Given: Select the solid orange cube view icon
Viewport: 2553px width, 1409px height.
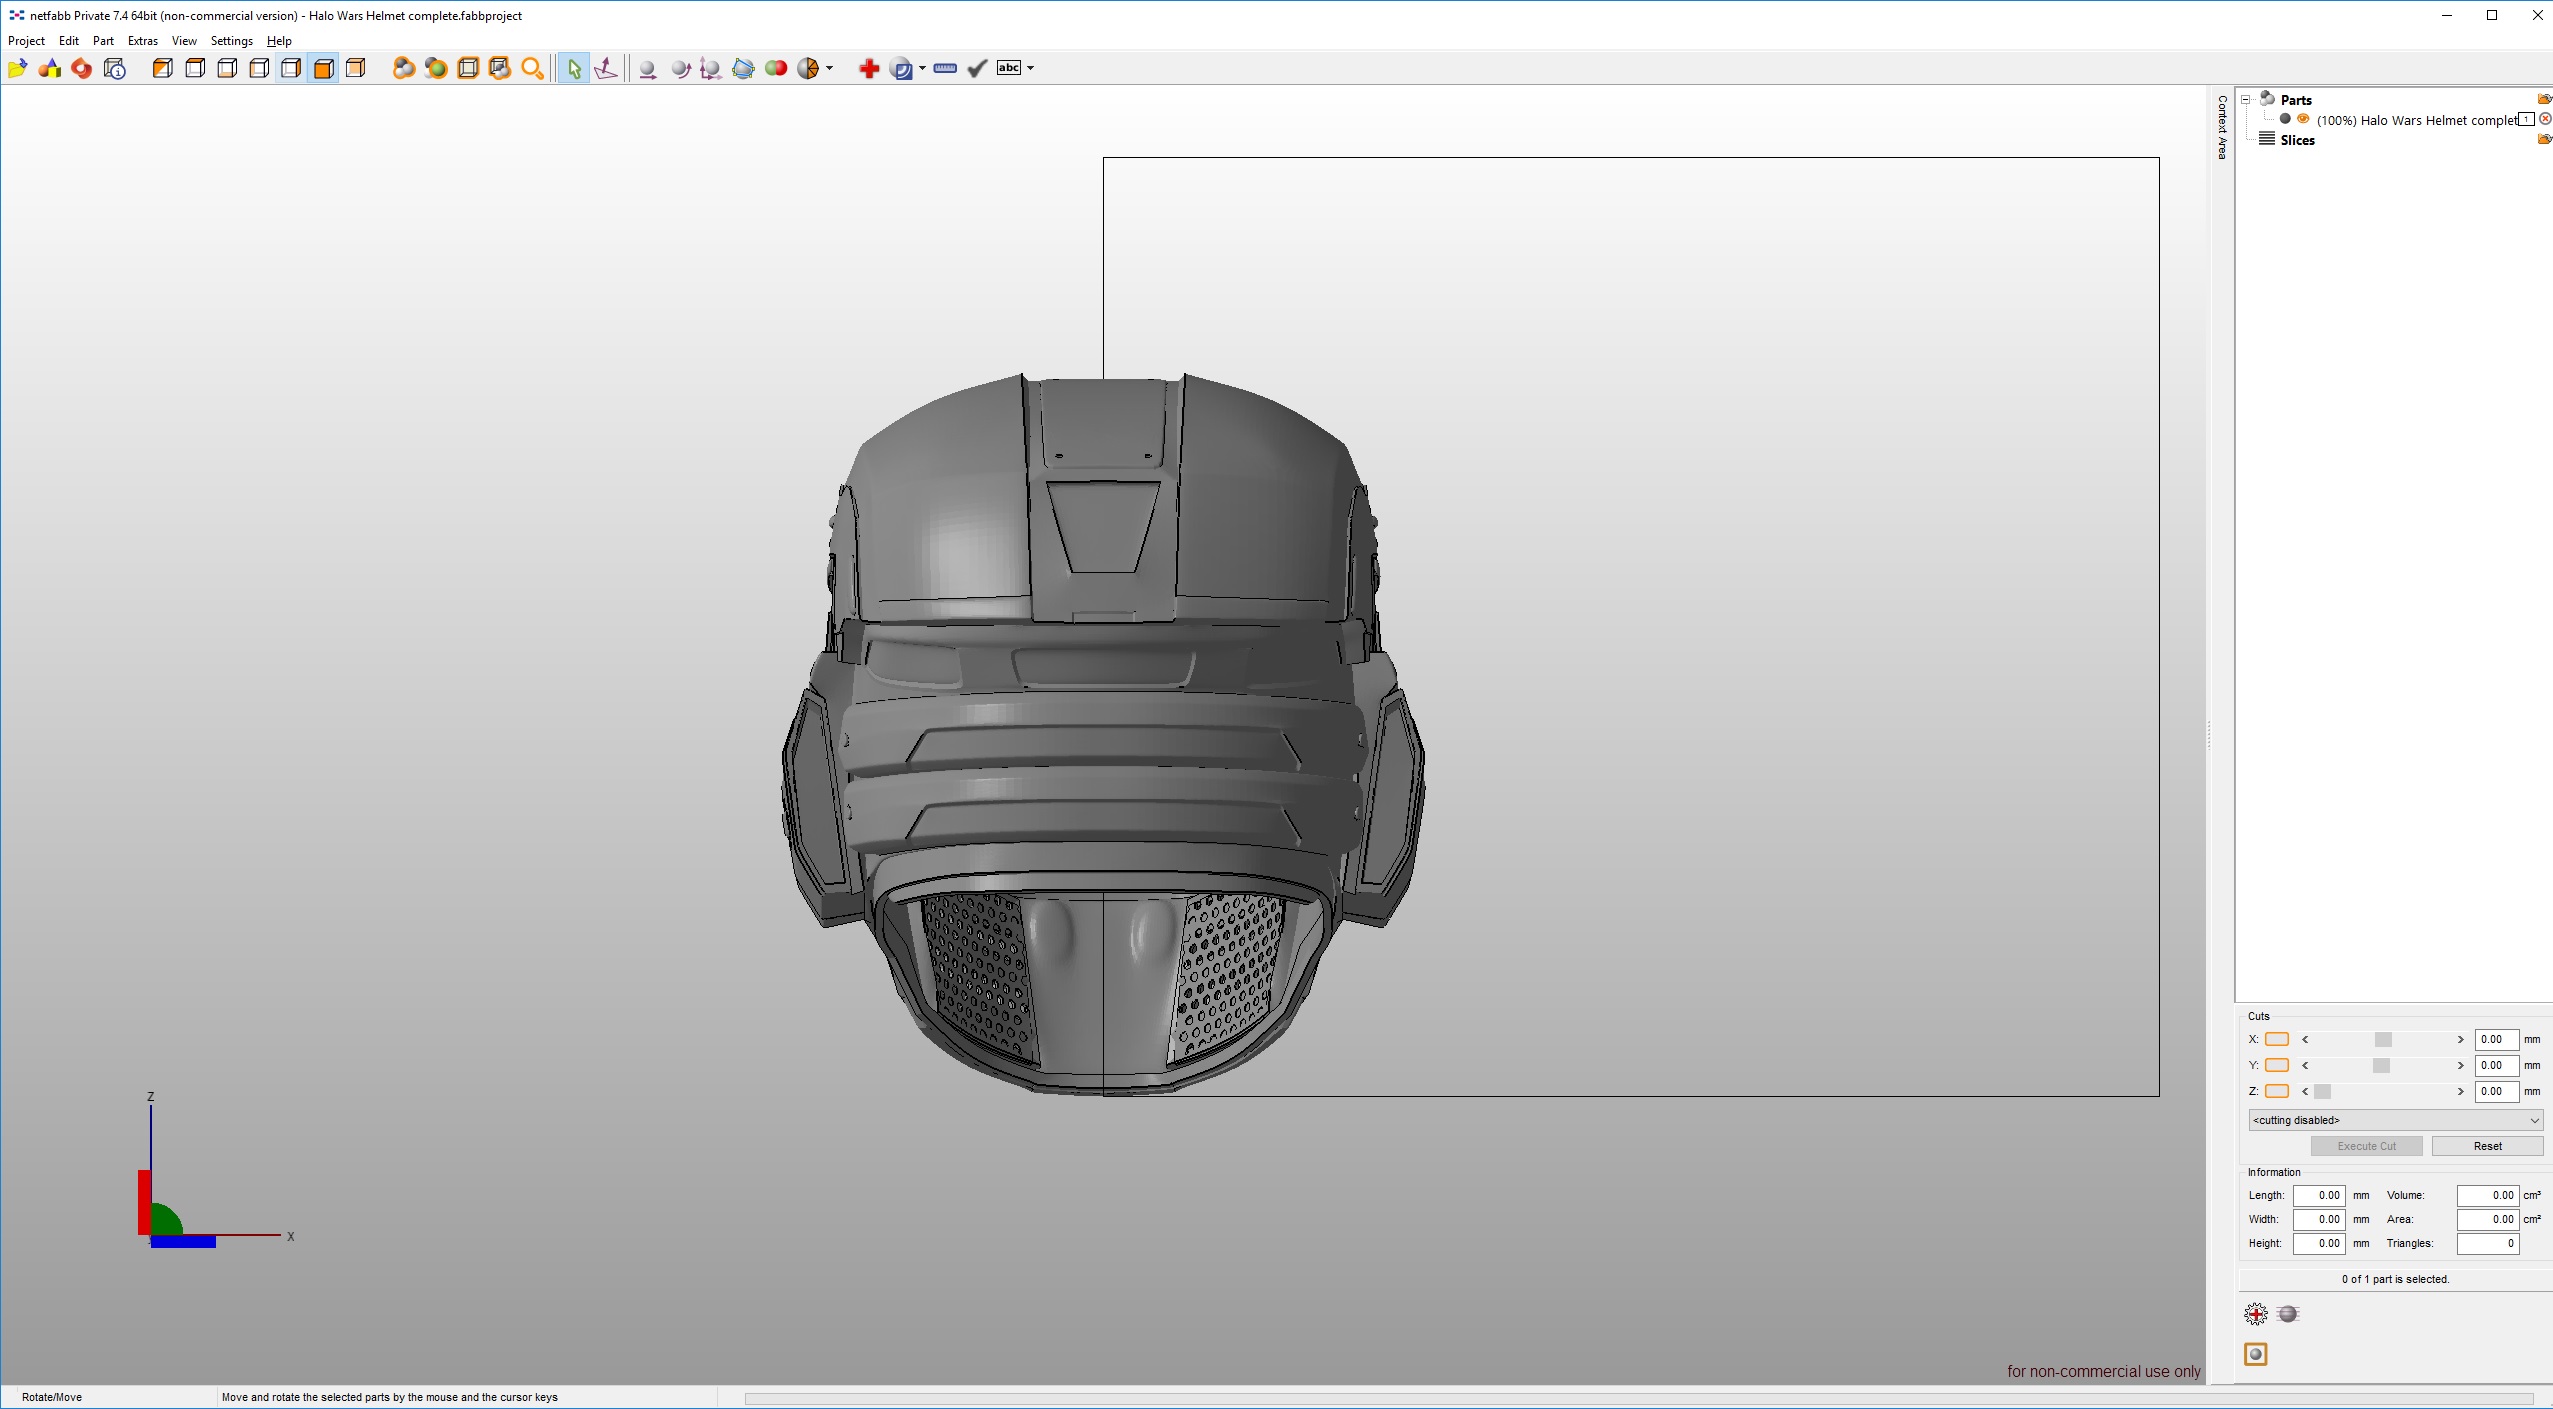Looking at the screenshot, I should coord(323,68).
